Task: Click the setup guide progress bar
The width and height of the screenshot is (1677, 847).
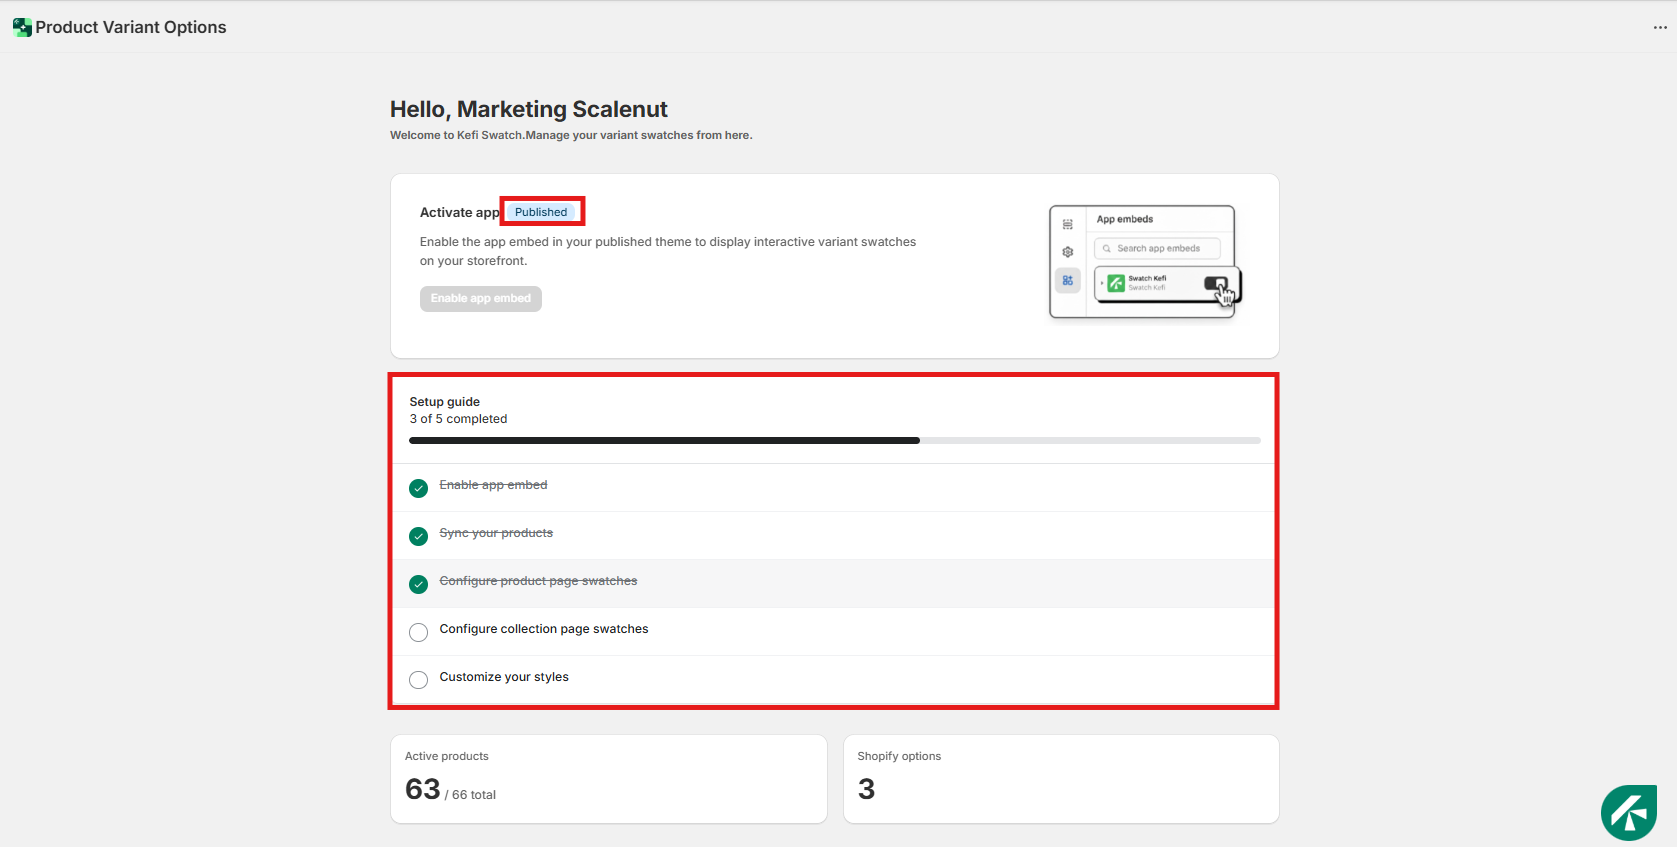Action: (x=834, y=440)
